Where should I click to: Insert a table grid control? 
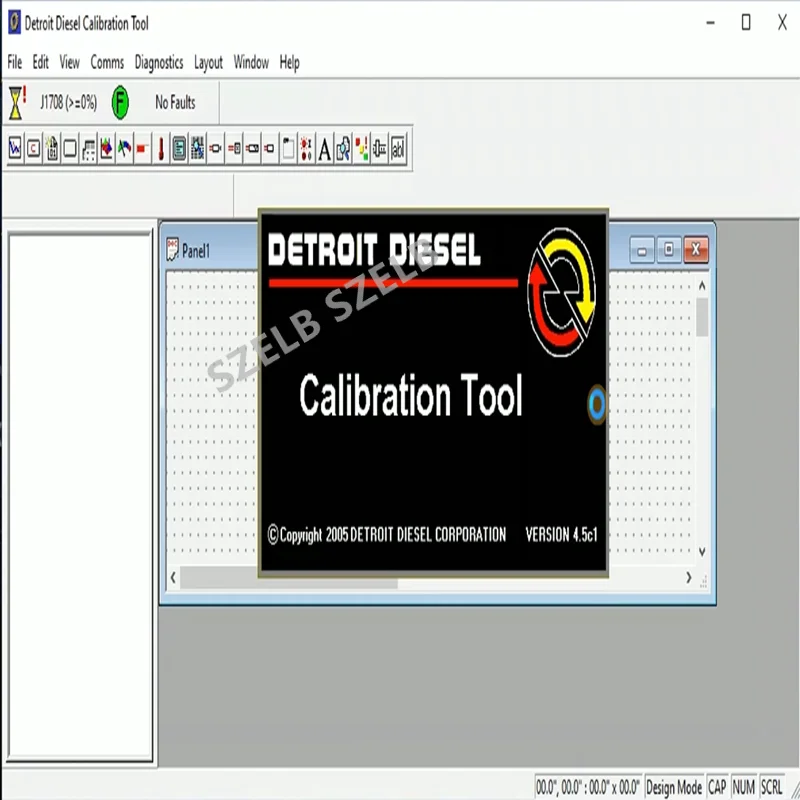coord(88,148)
